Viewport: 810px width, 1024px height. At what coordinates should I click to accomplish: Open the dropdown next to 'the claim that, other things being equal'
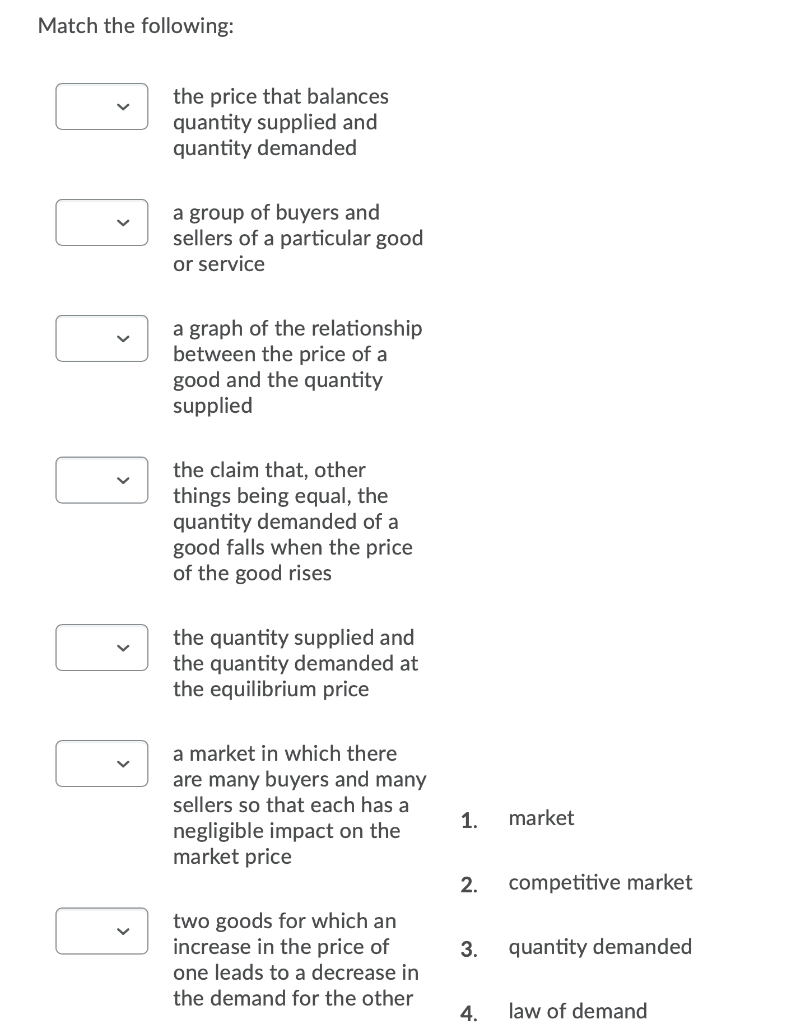pos(101,480)
